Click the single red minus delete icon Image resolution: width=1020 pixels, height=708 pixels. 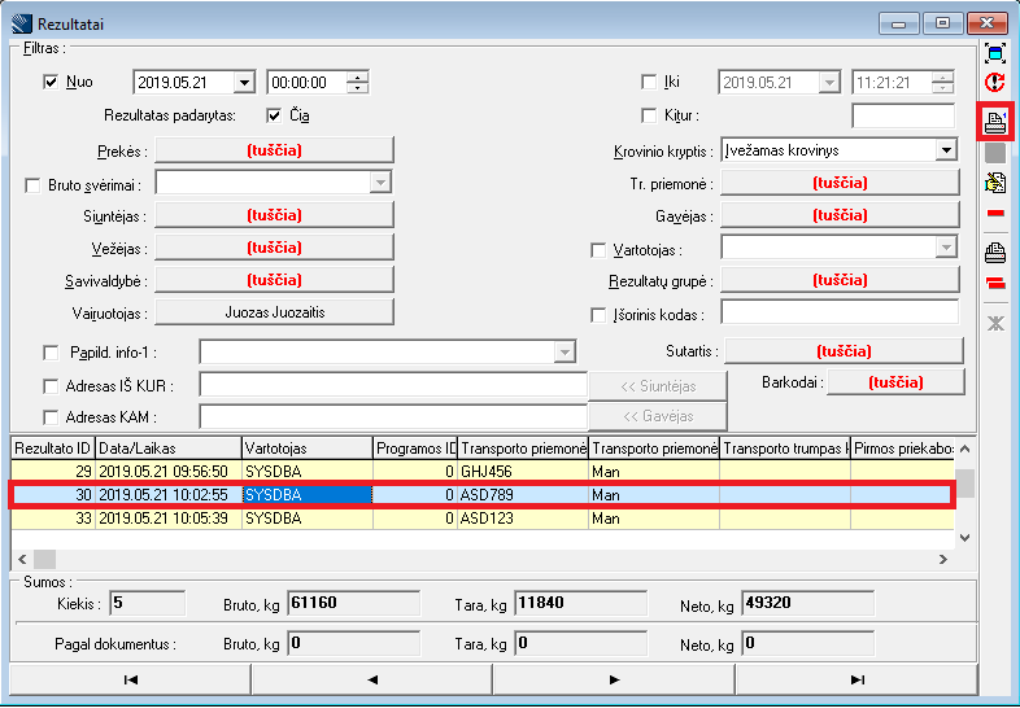click(995, 213)
